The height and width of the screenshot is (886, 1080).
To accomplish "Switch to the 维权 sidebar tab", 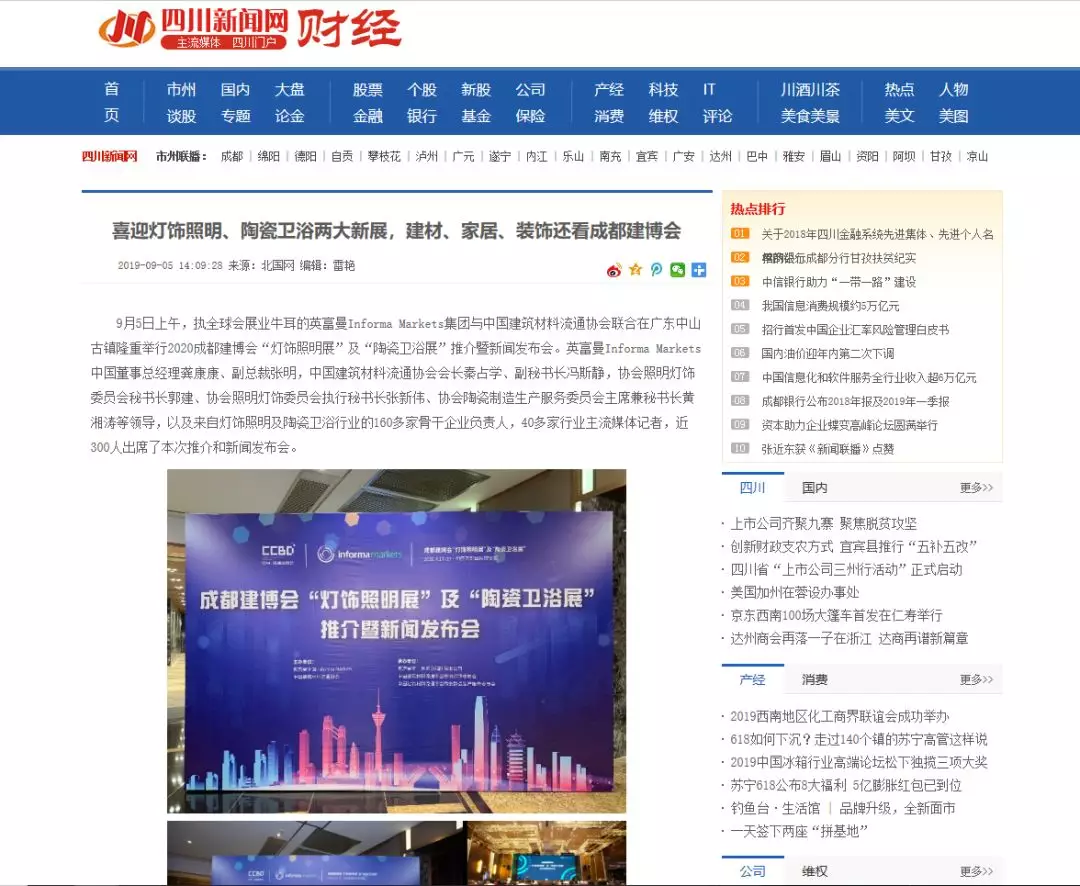I will click(x=815, y=871).
